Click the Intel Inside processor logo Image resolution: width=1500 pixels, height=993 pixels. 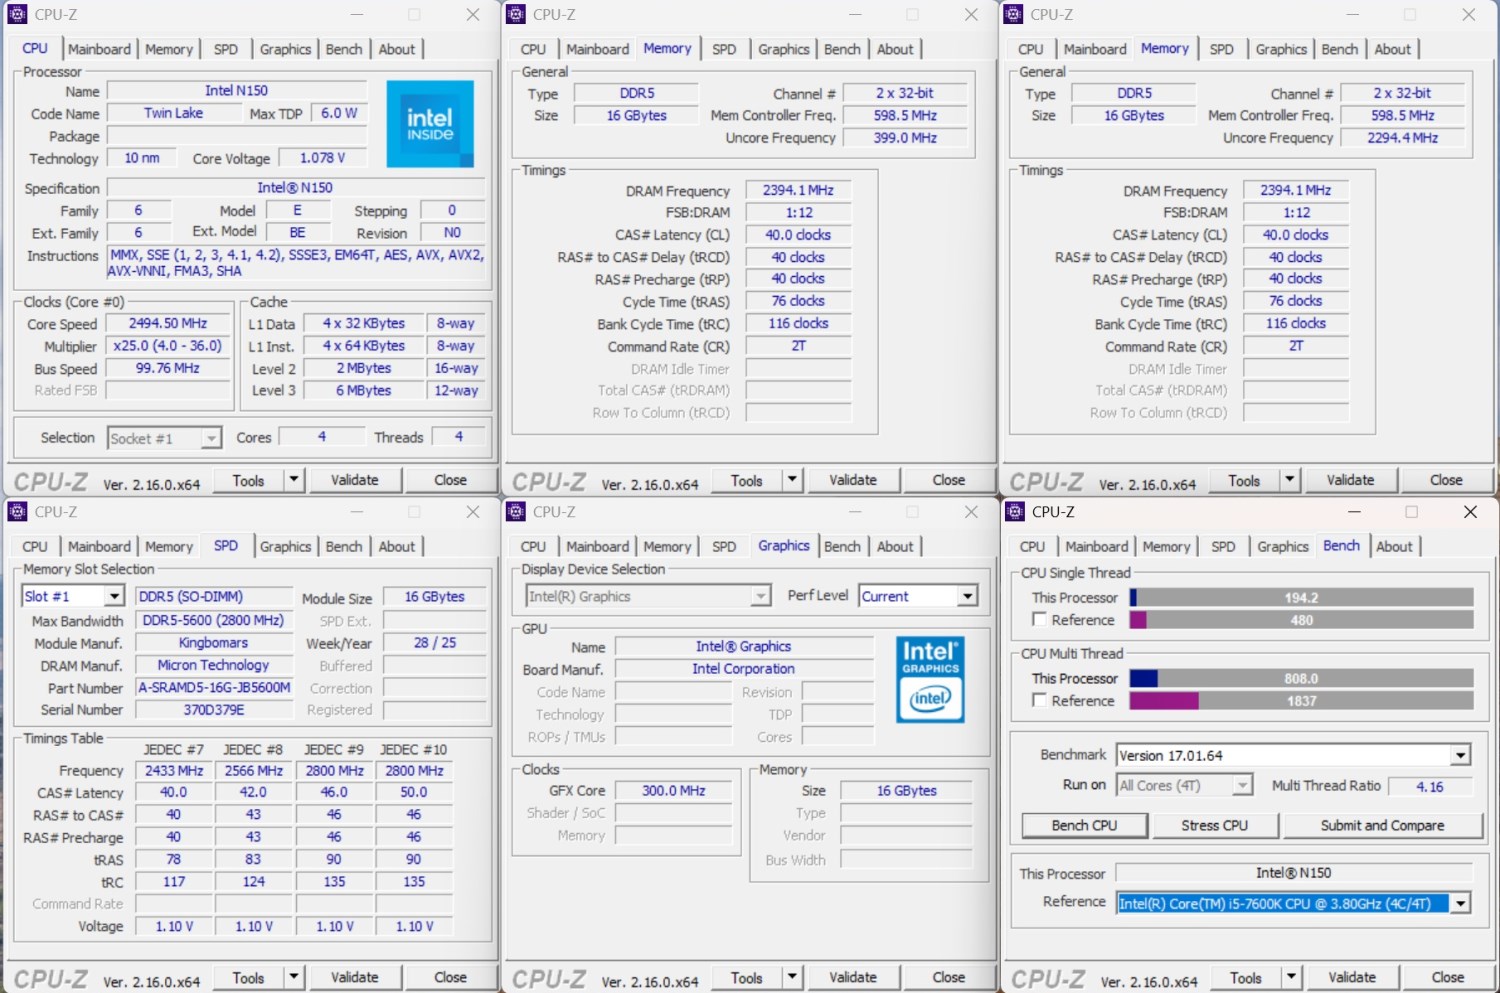click(430, 124)
